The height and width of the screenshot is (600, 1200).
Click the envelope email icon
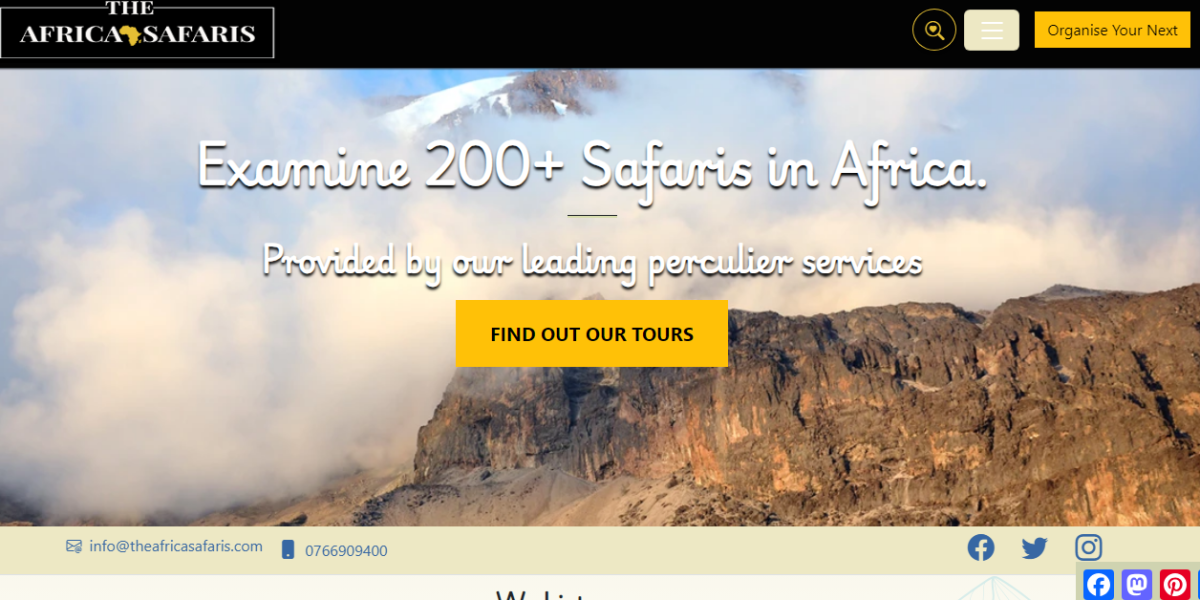74,546
